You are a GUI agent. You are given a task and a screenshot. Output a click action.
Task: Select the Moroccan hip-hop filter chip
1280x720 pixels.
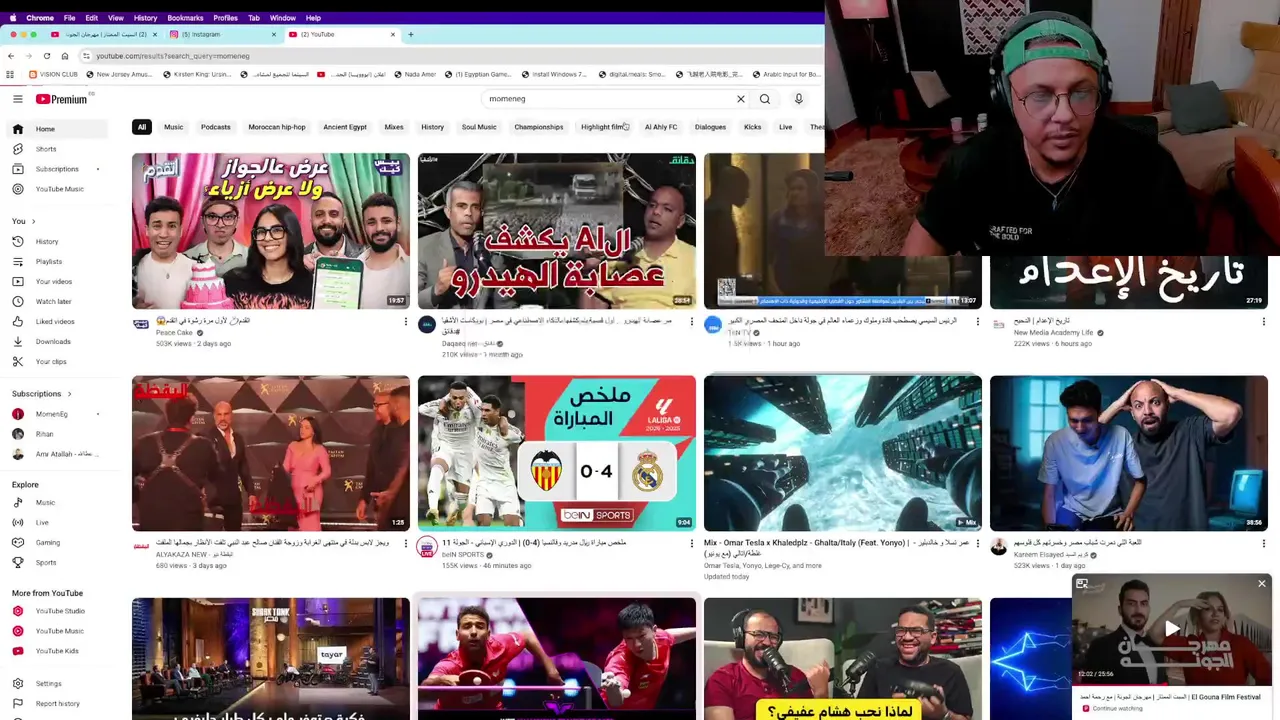(277, 127)
